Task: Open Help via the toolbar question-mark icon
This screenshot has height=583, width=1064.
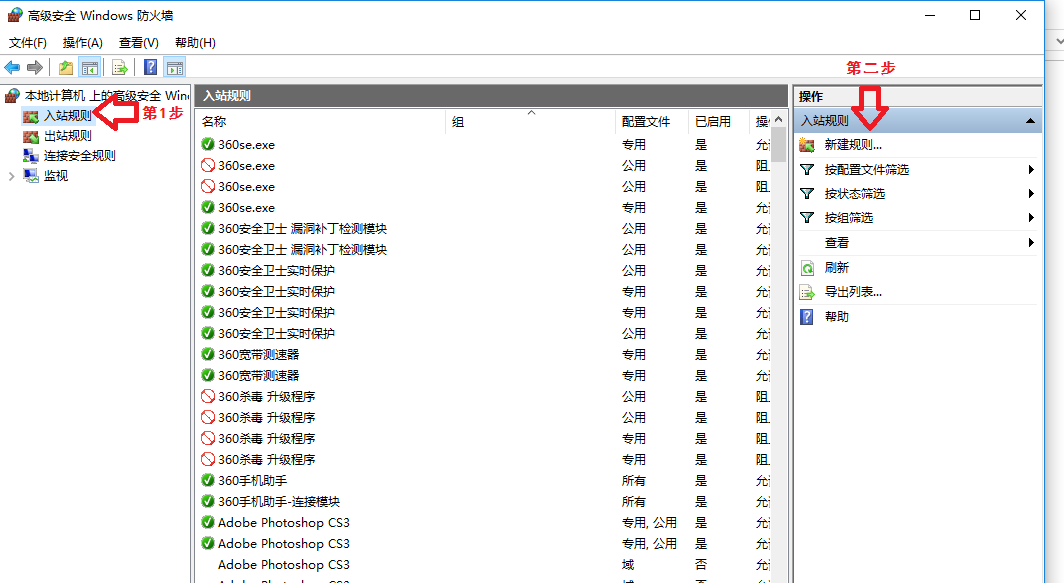Action: point(151,67)
